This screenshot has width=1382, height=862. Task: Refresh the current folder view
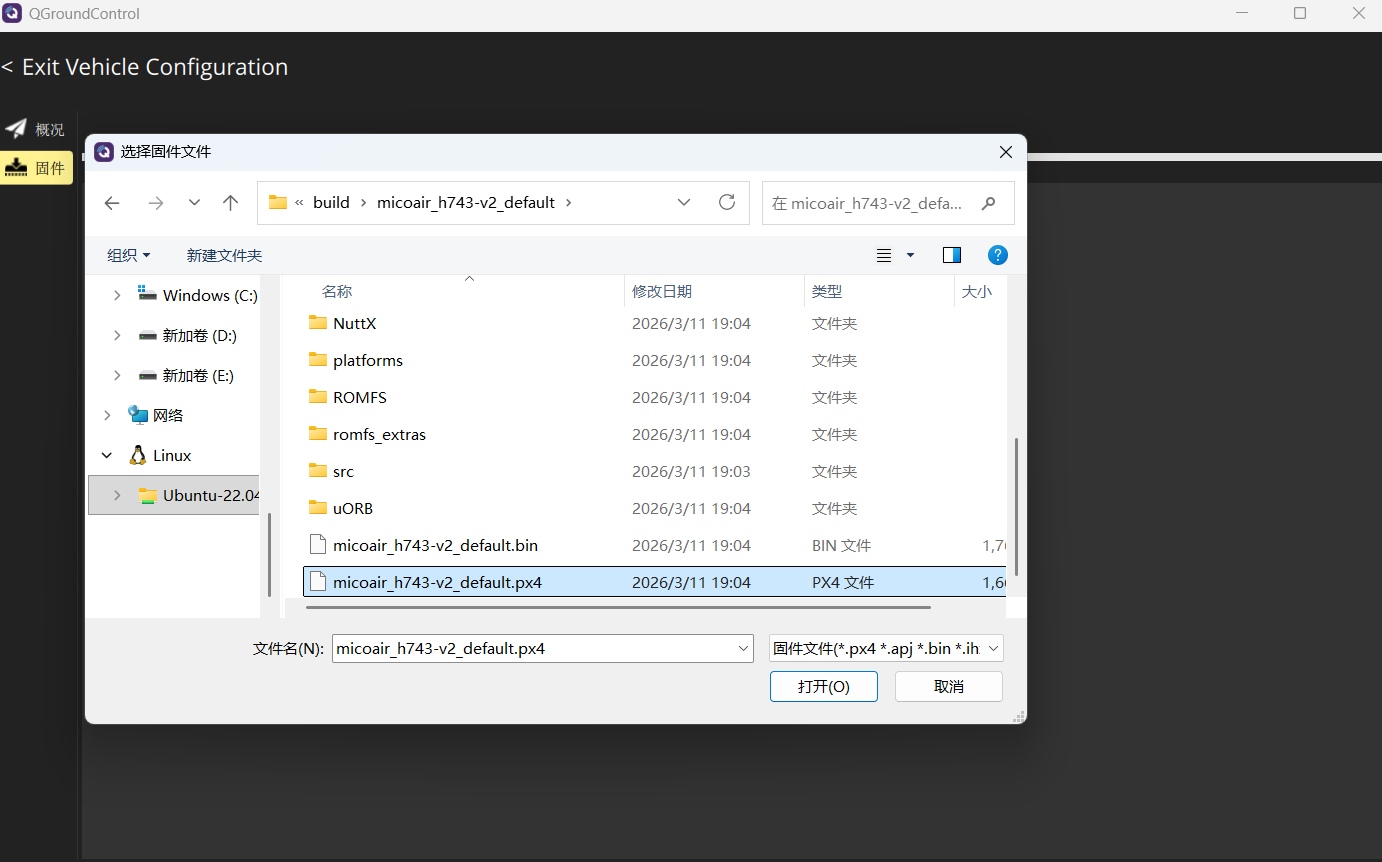[727, 202]
